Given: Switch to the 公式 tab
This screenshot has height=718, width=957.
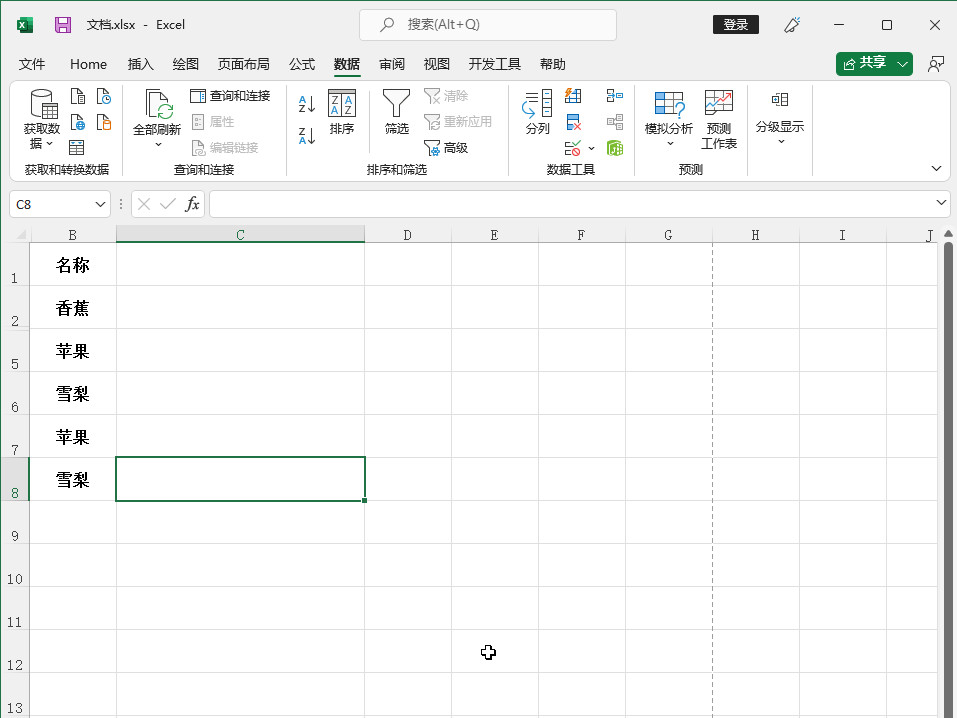Looking at the screenshot, I should coord(302,64).
